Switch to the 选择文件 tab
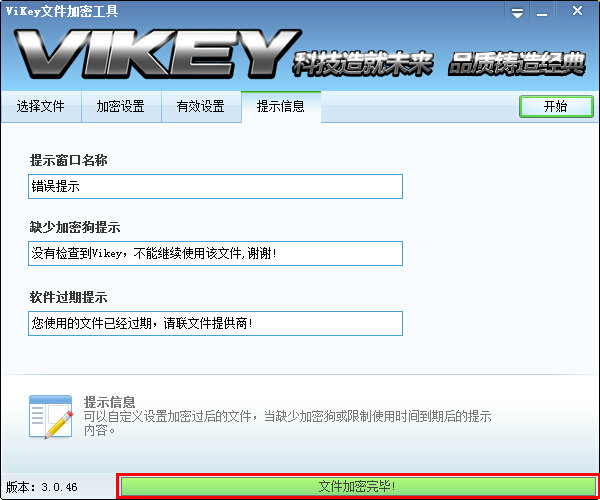This screenshot has height=500, width=600. [x=41, y=106]
